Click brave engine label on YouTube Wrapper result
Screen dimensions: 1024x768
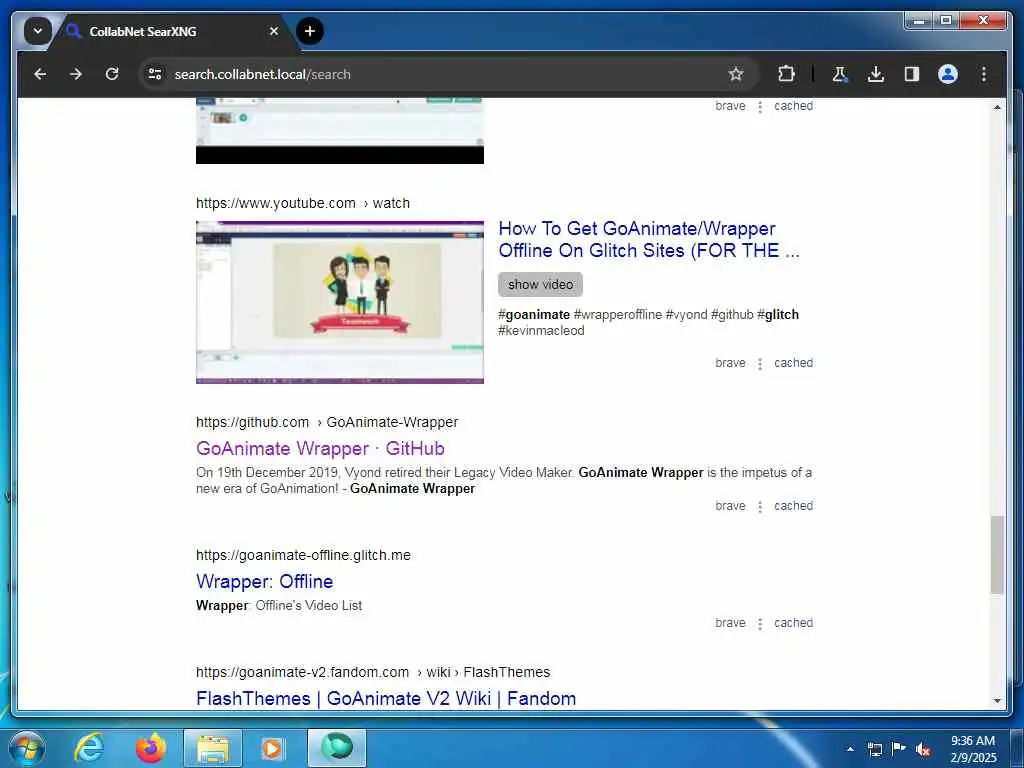pyautogui.click(x=730, y=362)
